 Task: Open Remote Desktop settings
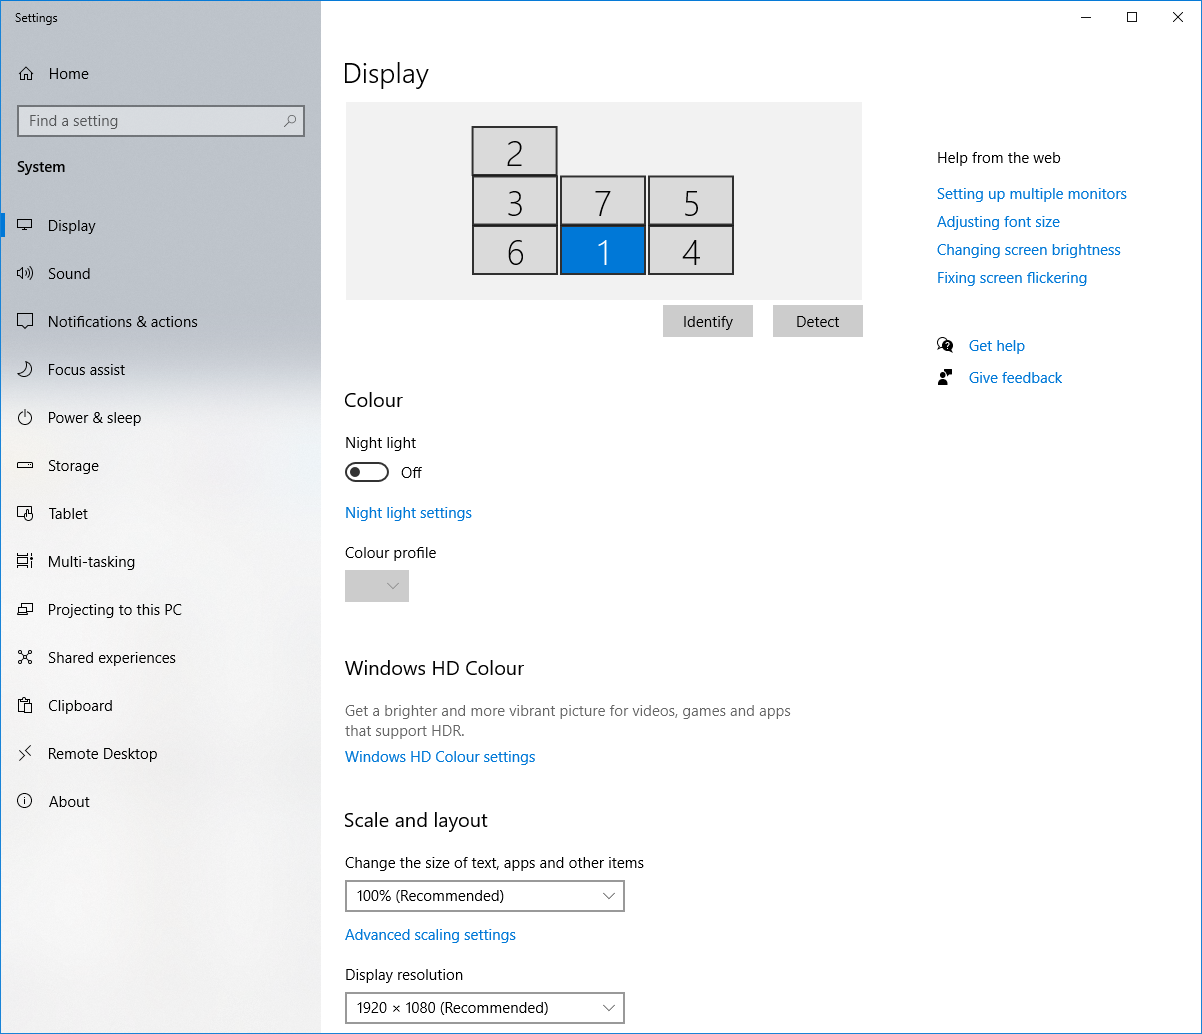(160, 754)
